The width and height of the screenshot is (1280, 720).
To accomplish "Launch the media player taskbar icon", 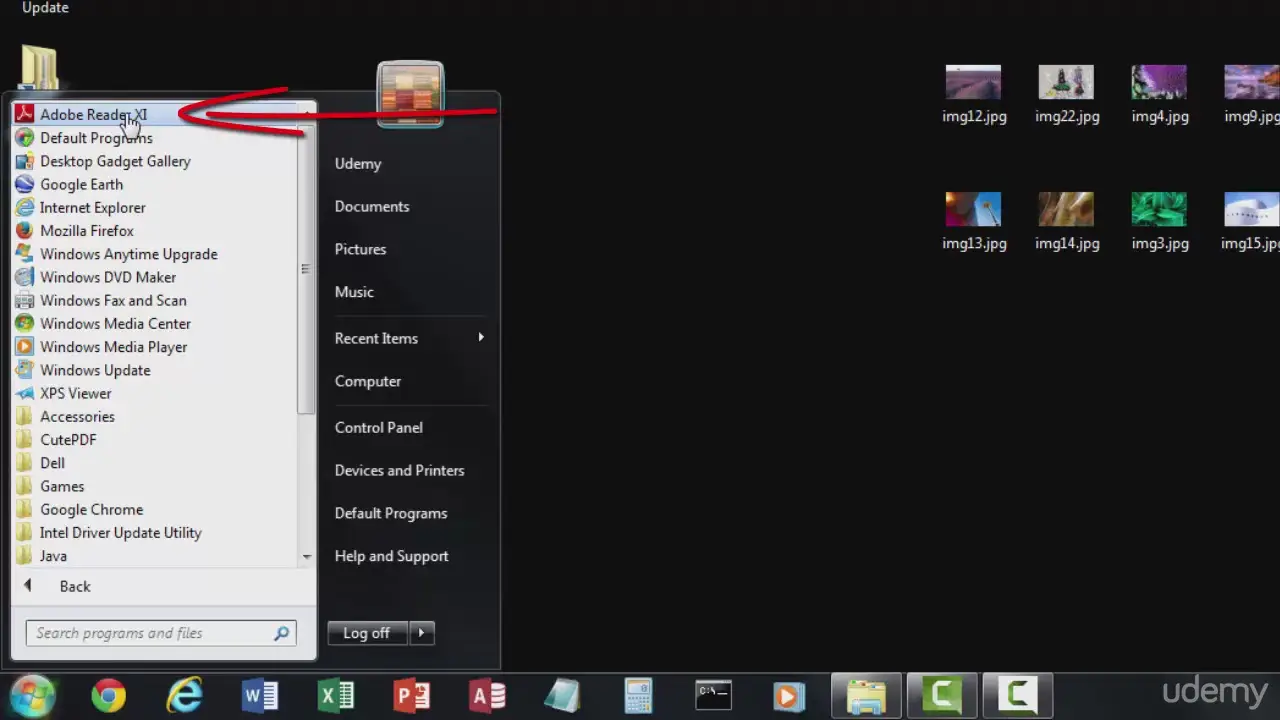I will coord(789,695).
